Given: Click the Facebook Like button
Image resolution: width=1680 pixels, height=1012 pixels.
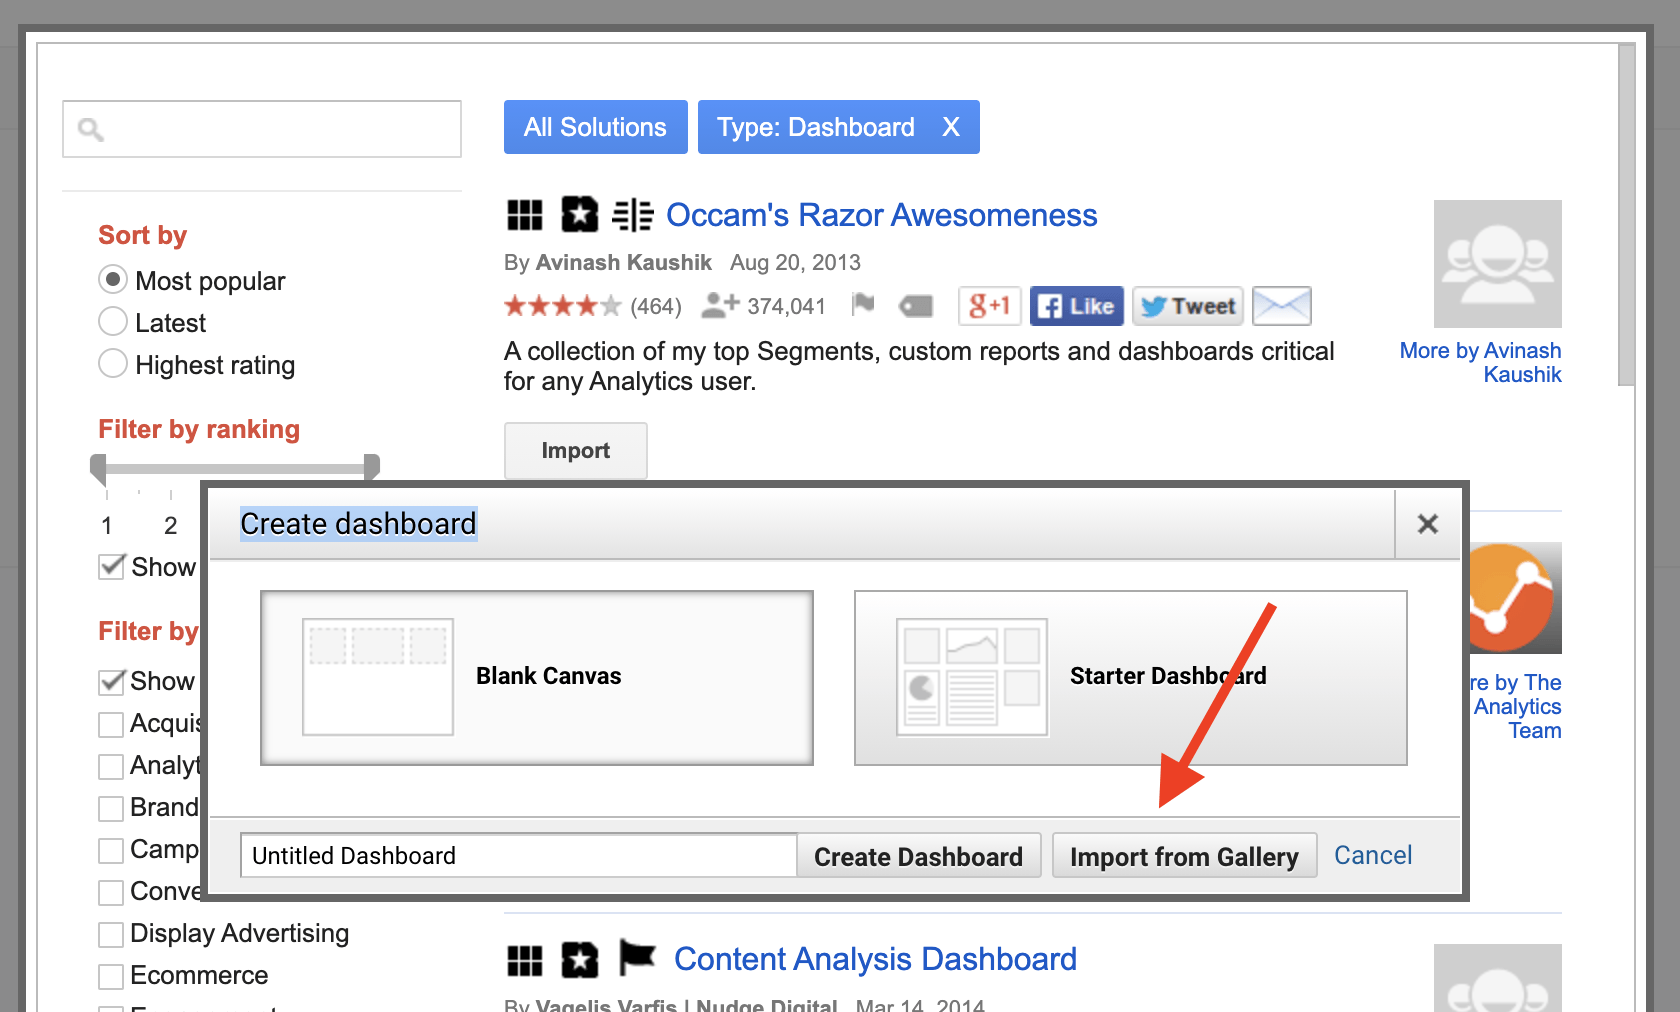Looking at the screenshot, I should tap(1077, 306).
